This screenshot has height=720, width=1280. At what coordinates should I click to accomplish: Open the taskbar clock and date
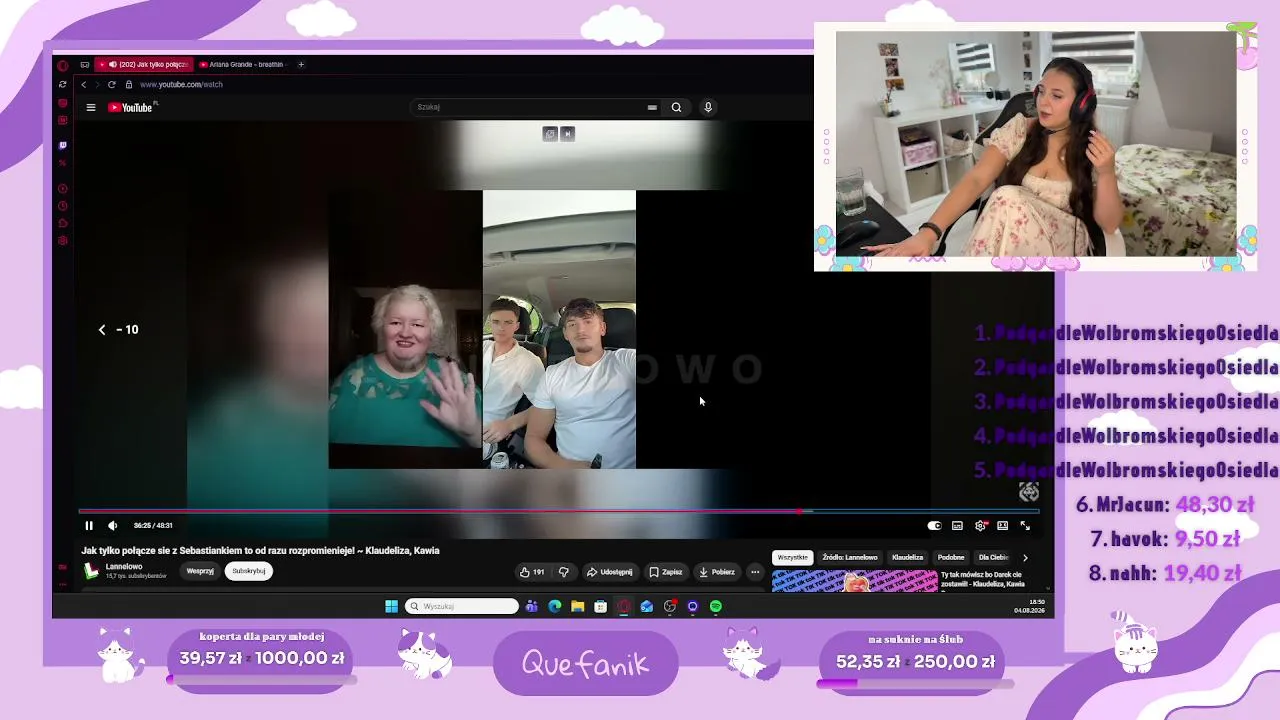tap(1030, 606)
